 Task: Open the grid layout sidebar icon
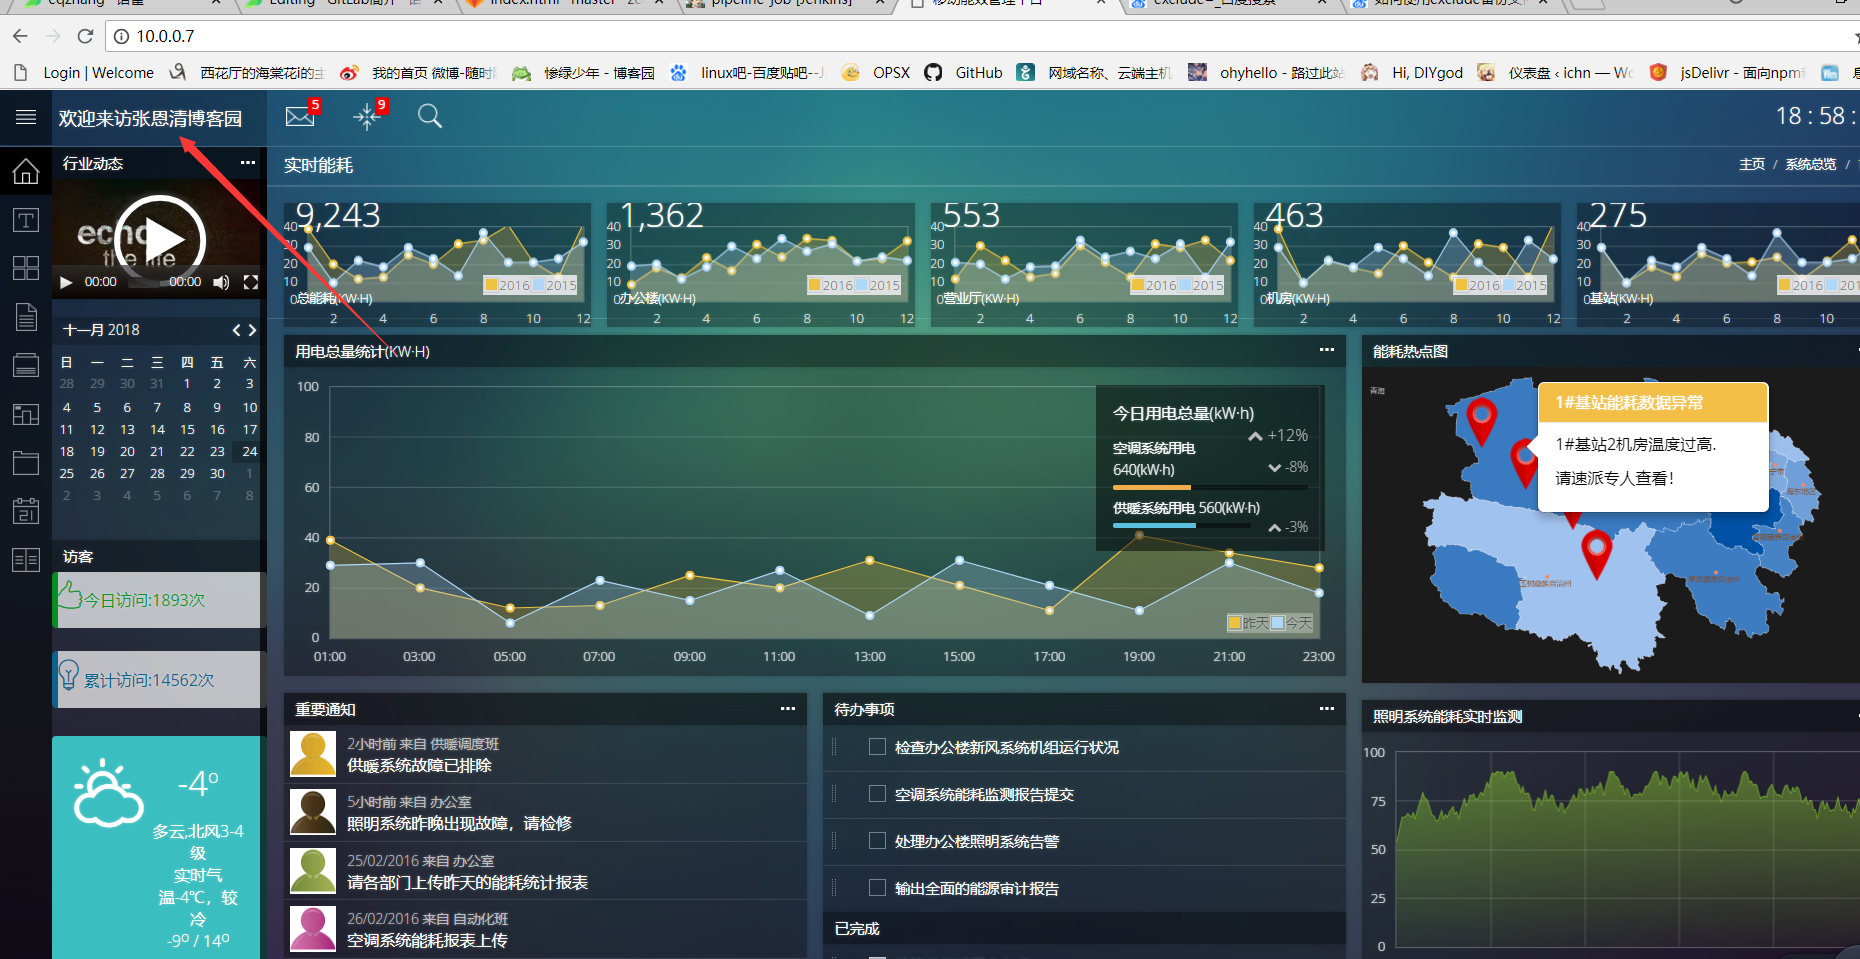[x=26, y=268]
